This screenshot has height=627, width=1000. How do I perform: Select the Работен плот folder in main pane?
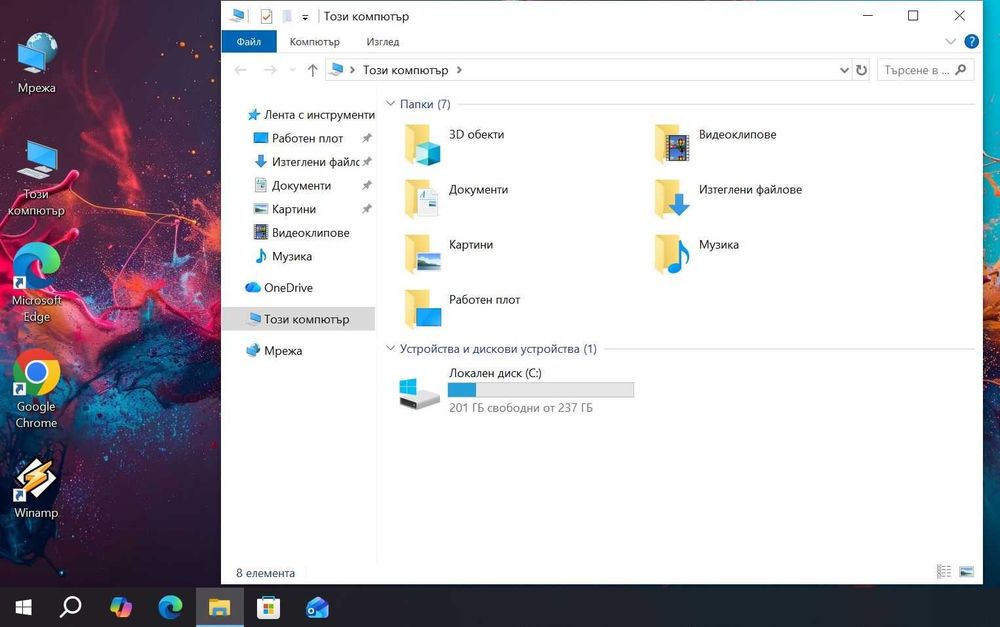(x=422, y=309)
